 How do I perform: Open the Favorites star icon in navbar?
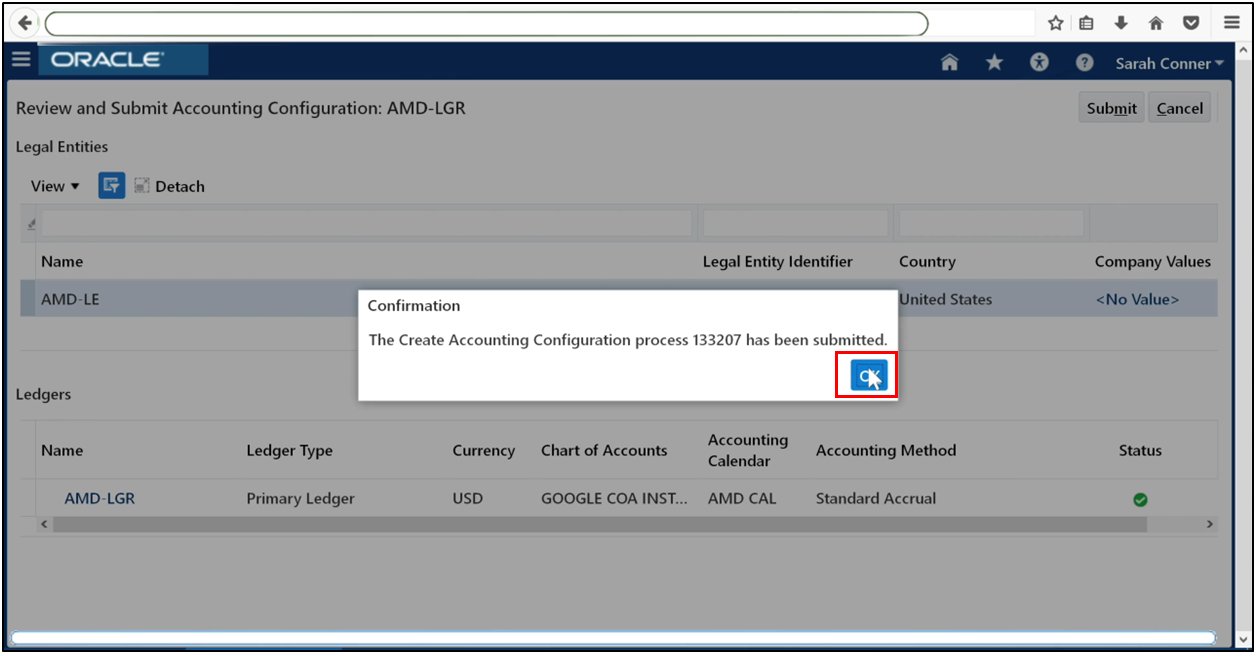point(994,61)
